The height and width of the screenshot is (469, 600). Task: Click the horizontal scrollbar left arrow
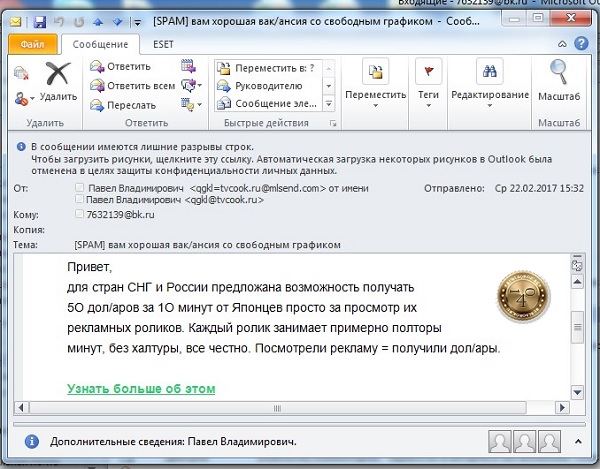tap(21, 408)
